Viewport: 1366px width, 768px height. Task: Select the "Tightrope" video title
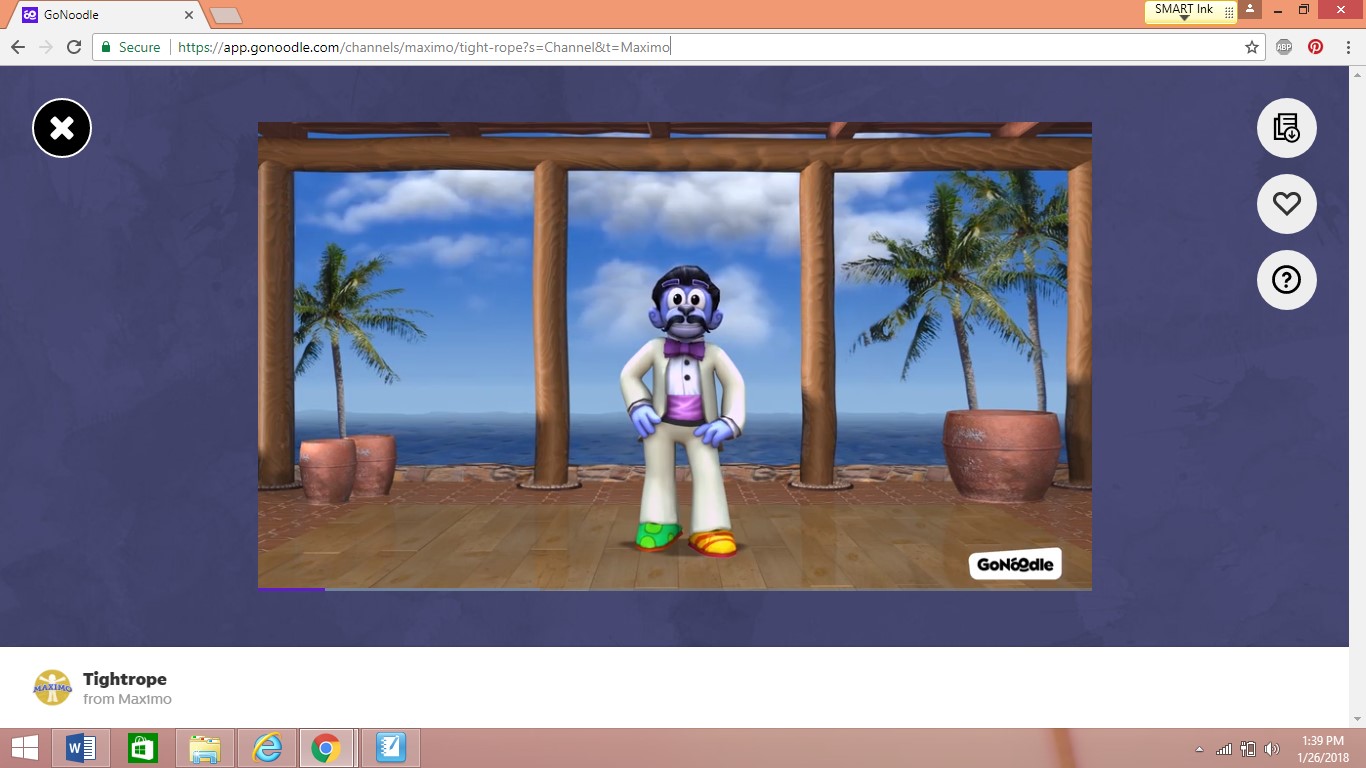[x=125, y=679]
